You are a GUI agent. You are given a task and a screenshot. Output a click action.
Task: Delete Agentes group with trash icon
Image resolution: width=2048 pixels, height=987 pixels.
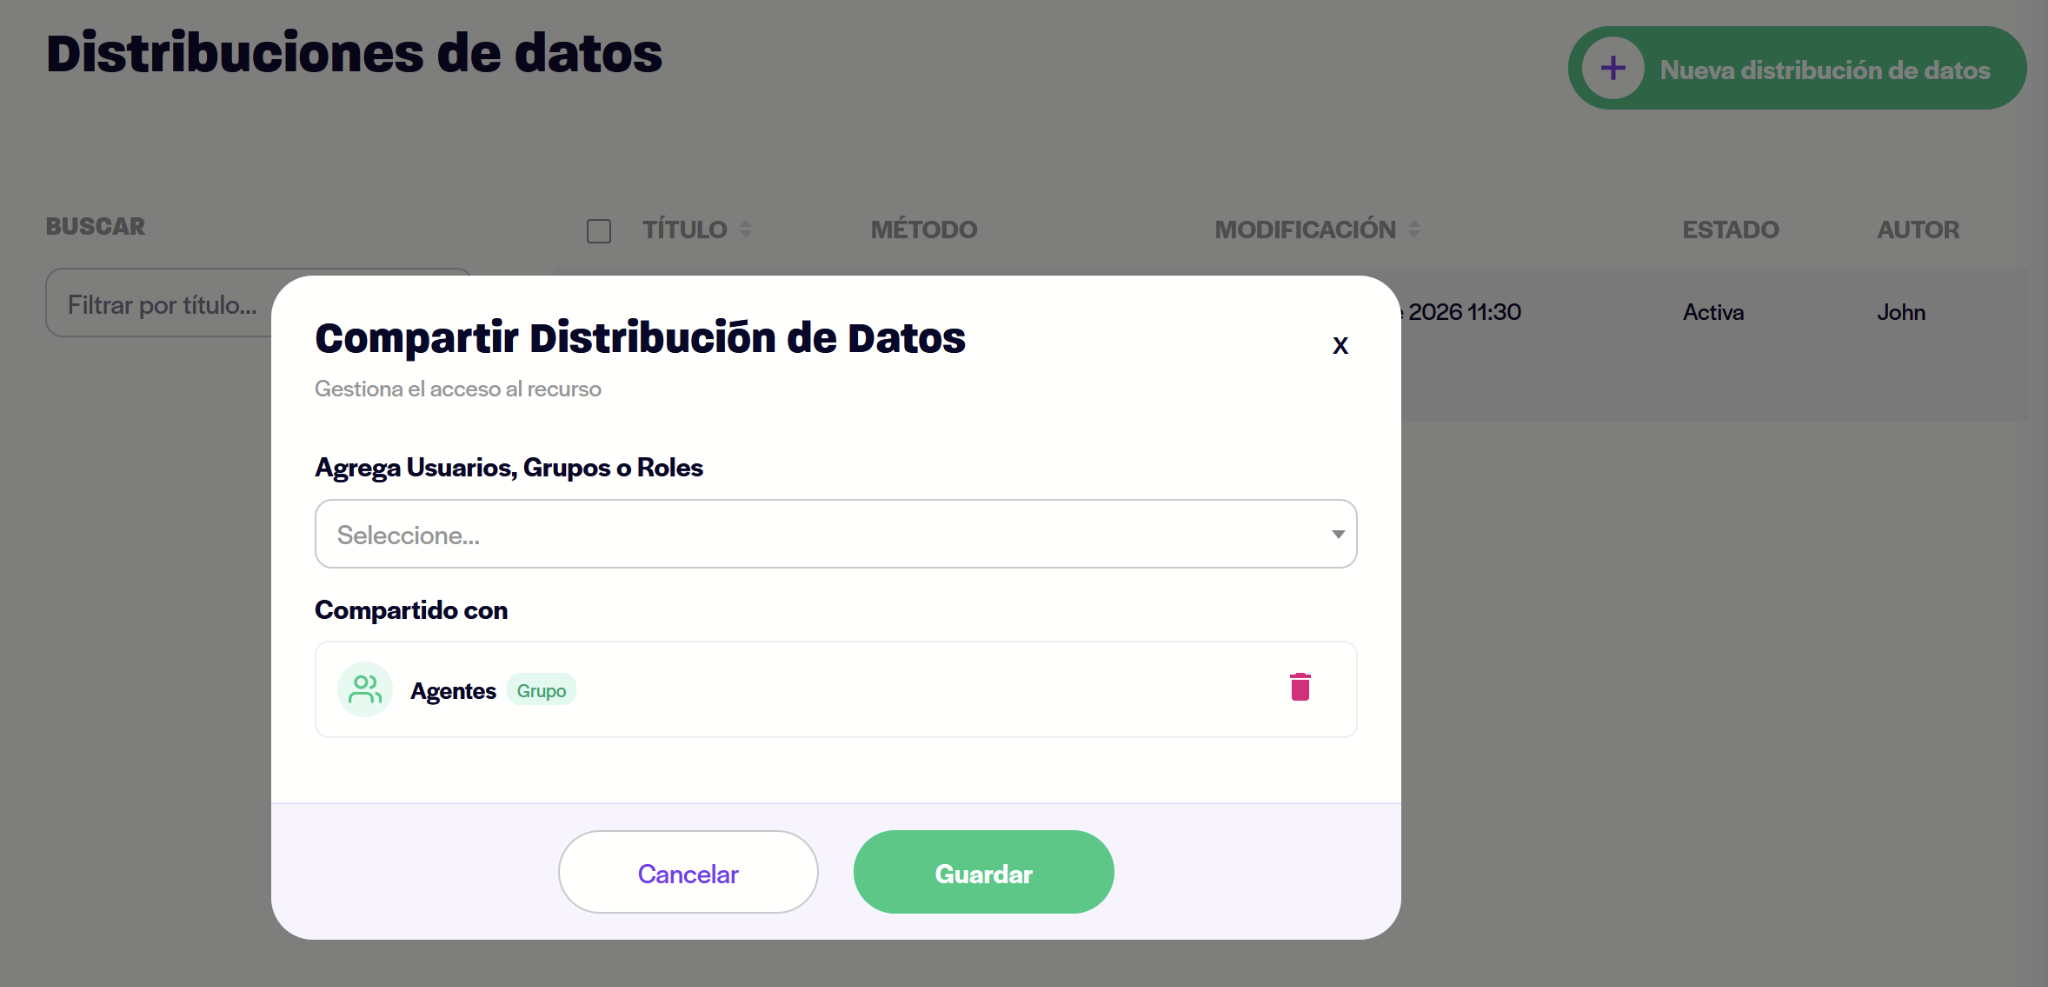pos(1300,687)
